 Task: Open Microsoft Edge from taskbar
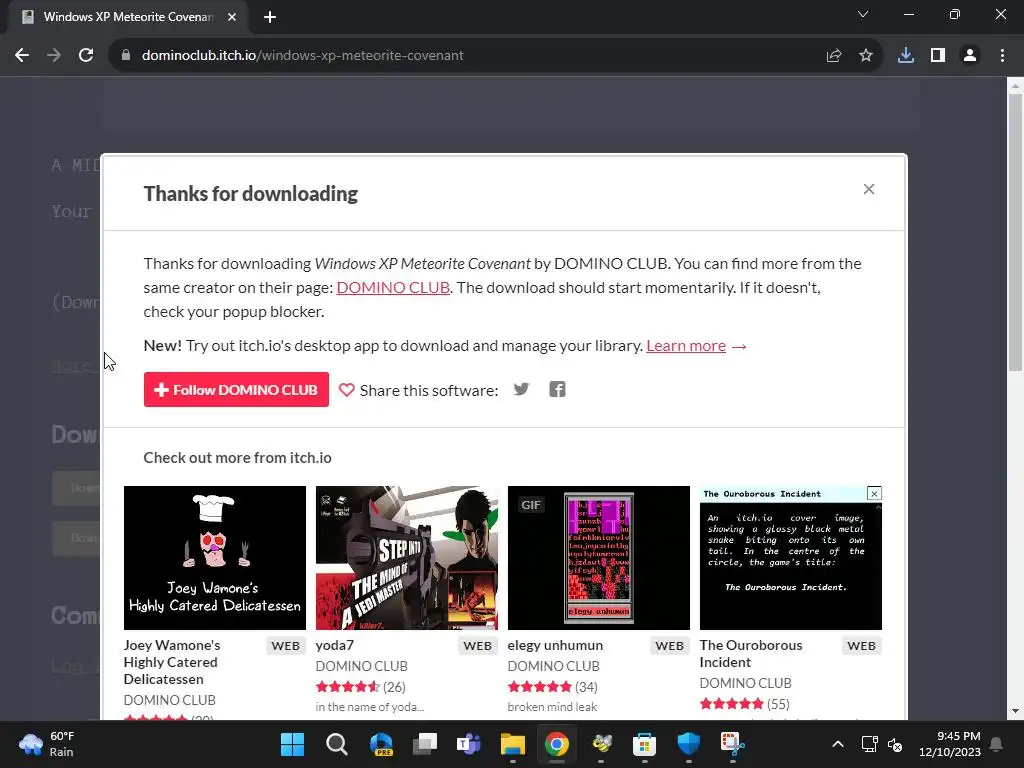pyautogui.click(x=381, y=744)
